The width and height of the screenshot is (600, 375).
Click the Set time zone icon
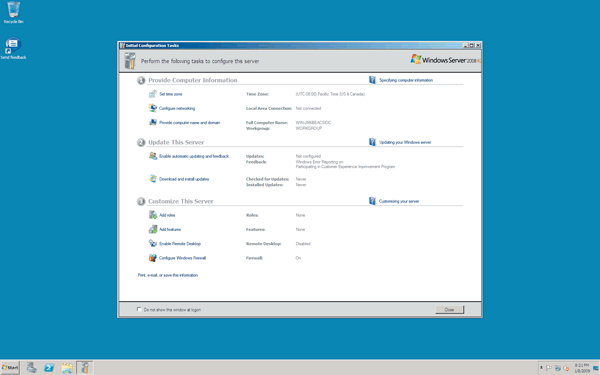point(153,94)
